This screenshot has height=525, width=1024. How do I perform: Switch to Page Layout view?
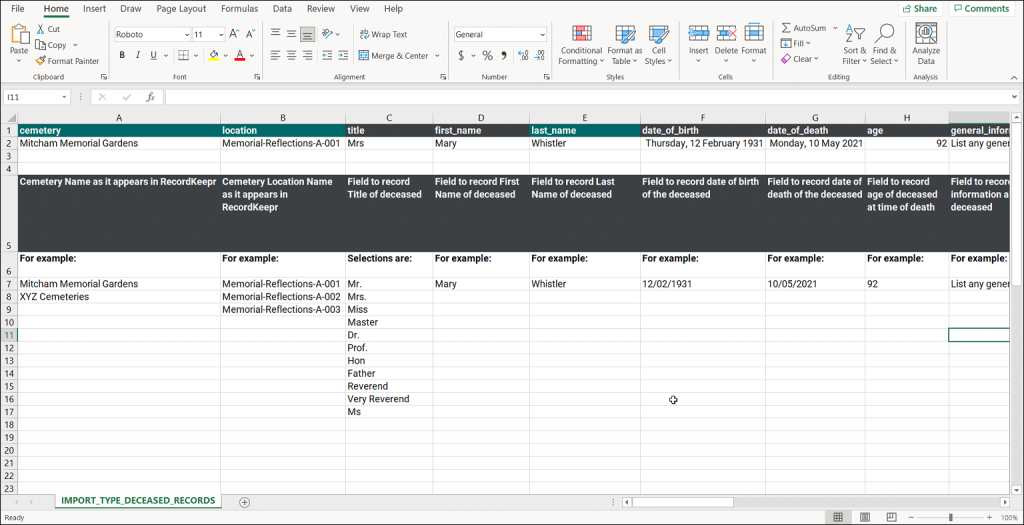click(x=864, y=517)
